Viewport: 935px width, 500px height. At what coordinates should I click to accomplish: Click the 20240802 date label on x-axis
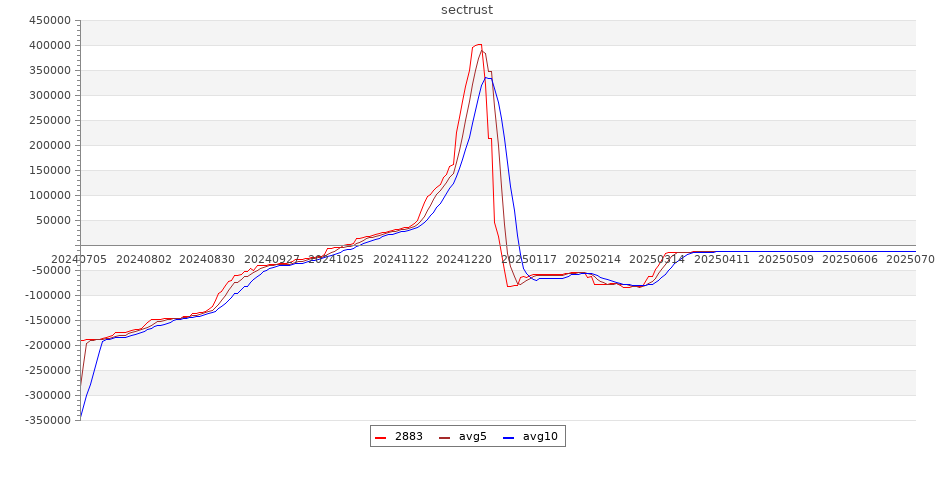pos(144,259)
